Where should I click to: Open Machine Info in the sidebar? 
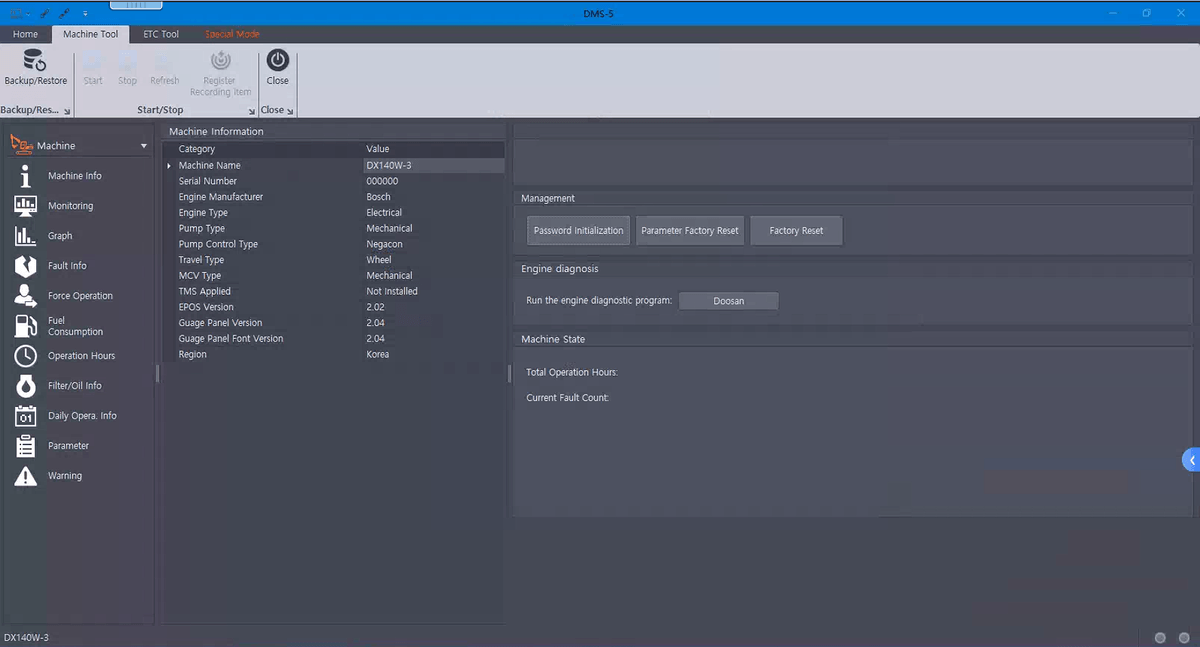point(74,176)
